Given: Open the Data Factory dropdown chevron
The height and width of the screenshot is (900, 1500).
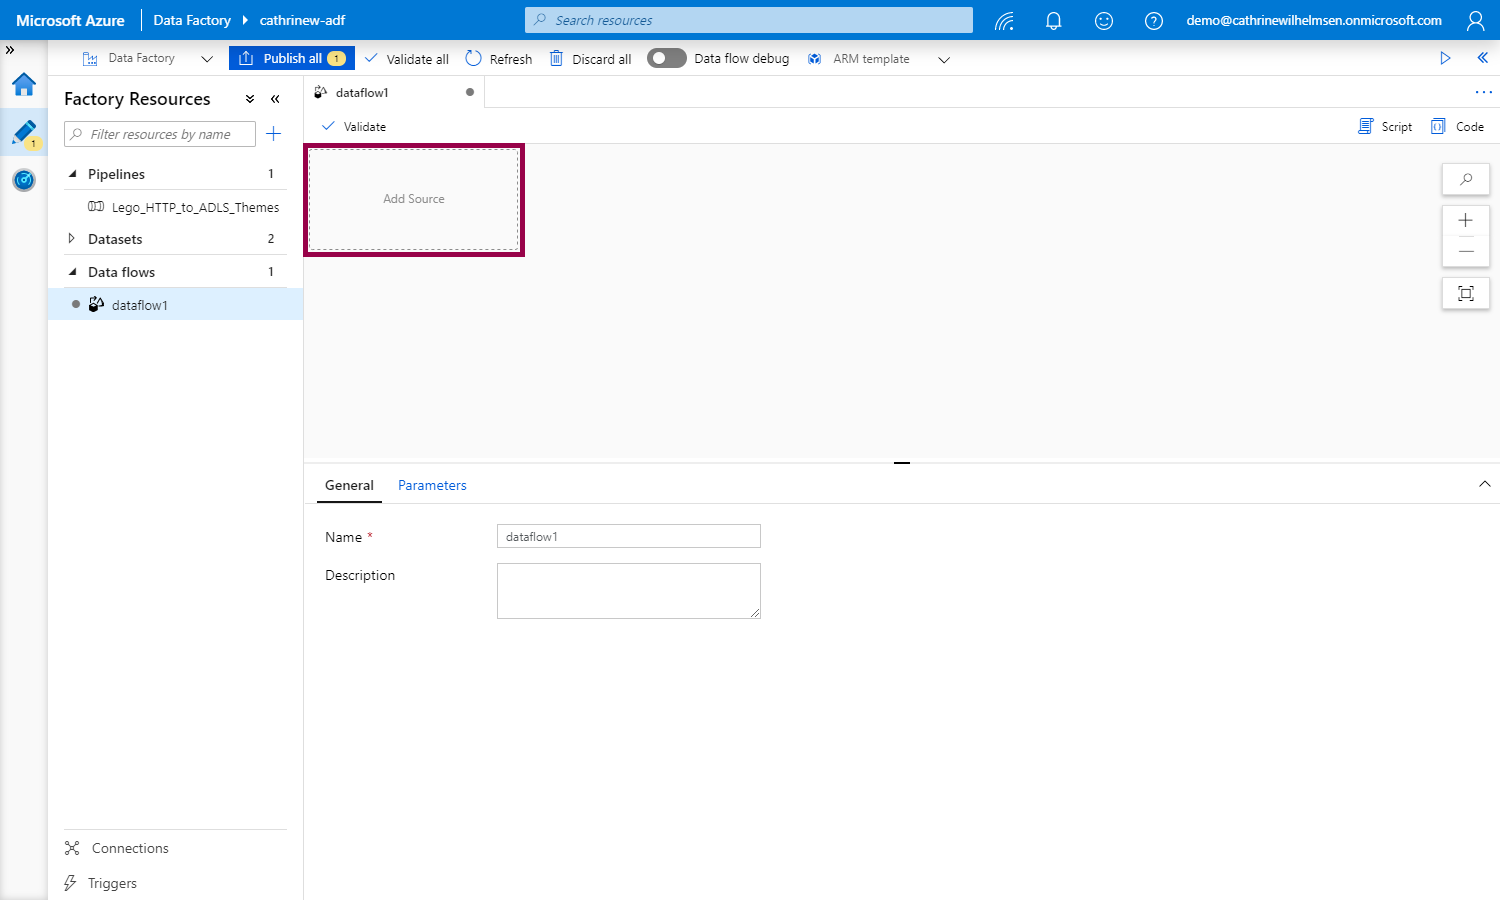Looking at the screenshot, I should [207, 59].
